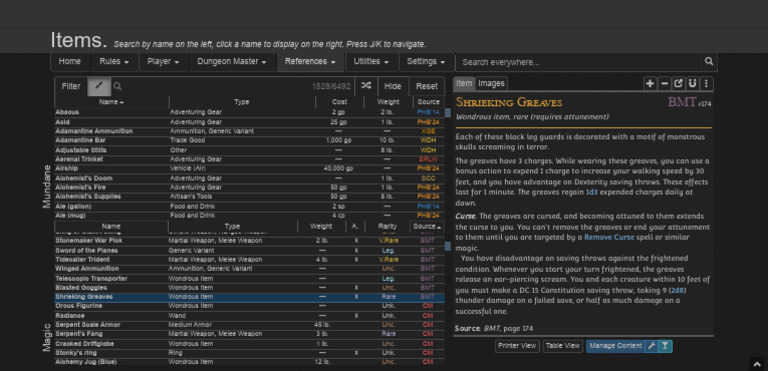The height and width of the screenshot is (371, 768).
Task: Sort mundane list by Source column
Action: pyautogui.click(x=429, y=102)
